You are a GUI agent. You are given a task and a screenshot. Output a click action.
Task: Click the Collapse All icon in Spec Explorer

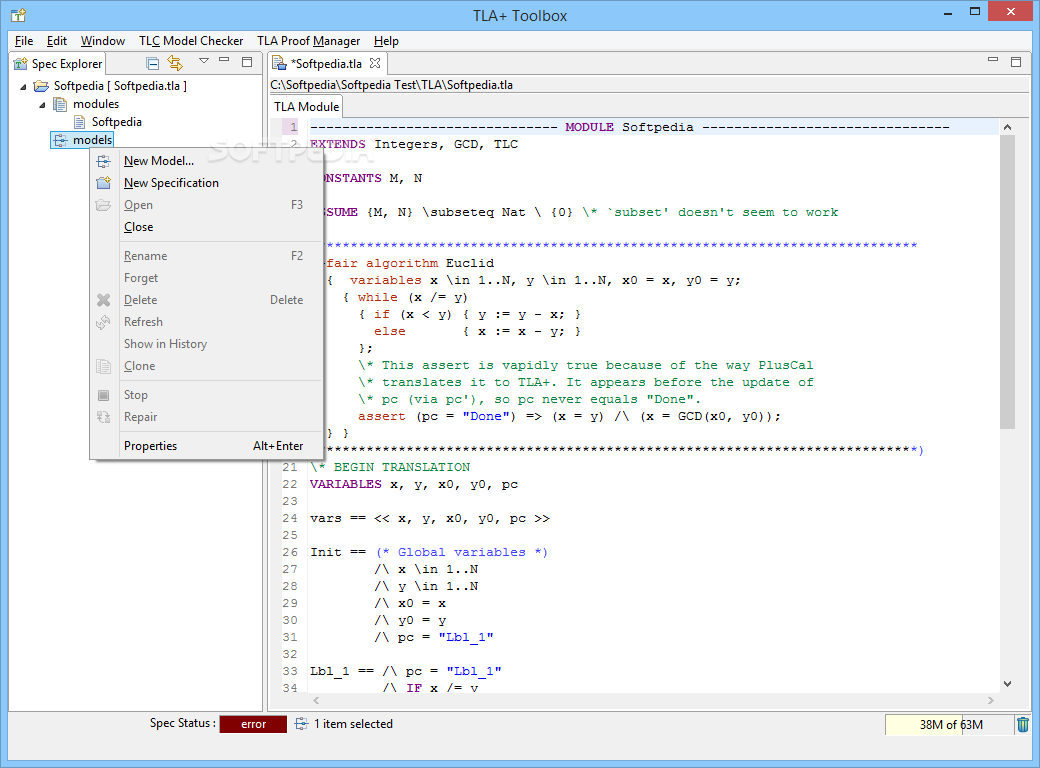pos(153,63)
